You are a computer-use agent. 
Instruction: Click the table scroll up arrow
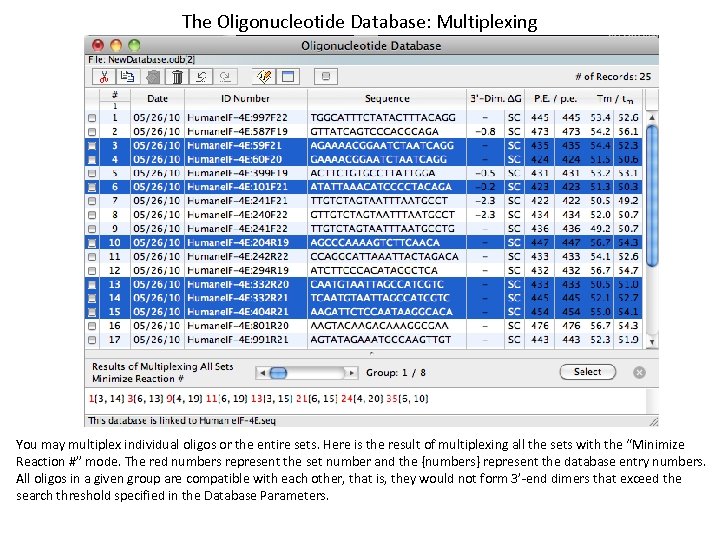point(652,118)
